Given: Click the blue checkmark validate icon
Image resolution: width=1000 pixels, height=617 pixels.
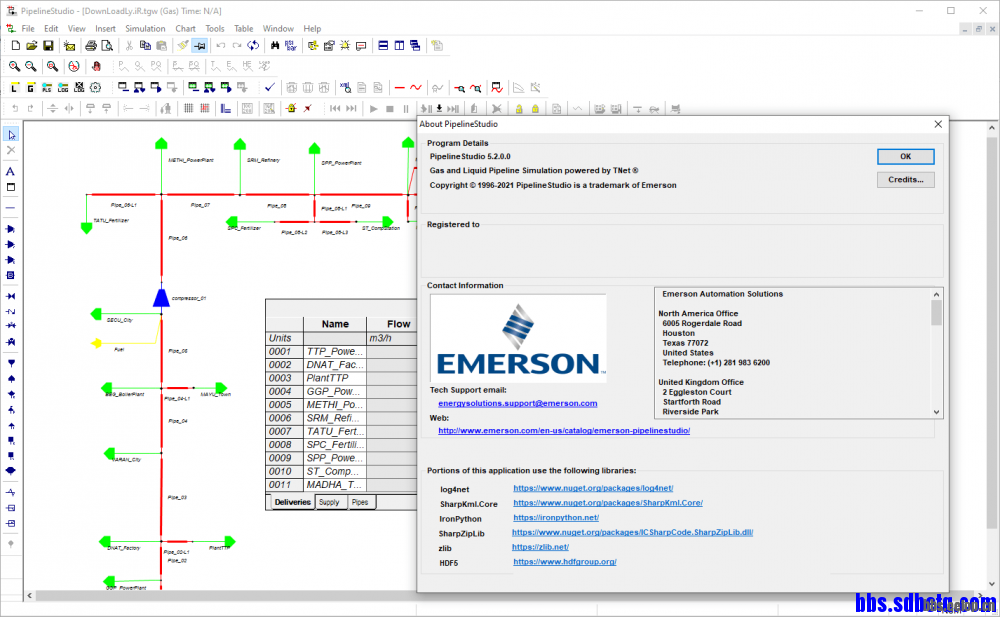Looking at the screenshot, I should (x=270, y=87).
